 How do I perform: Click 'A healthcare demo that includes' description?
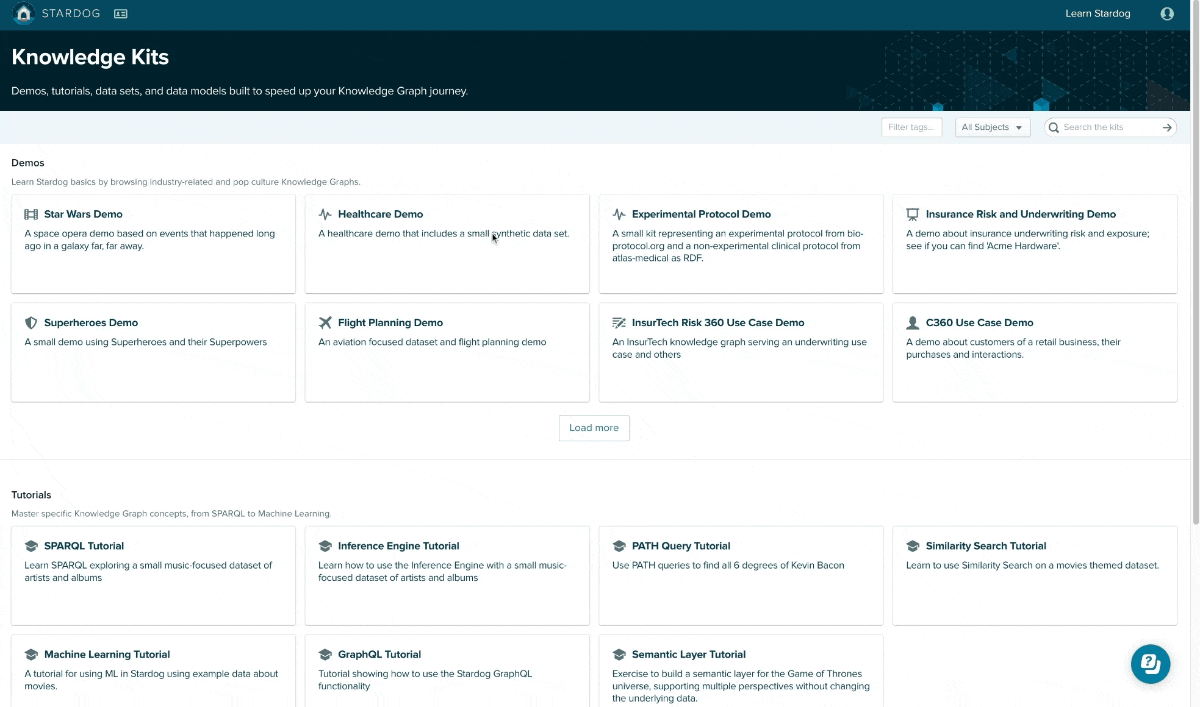(443, 234)
